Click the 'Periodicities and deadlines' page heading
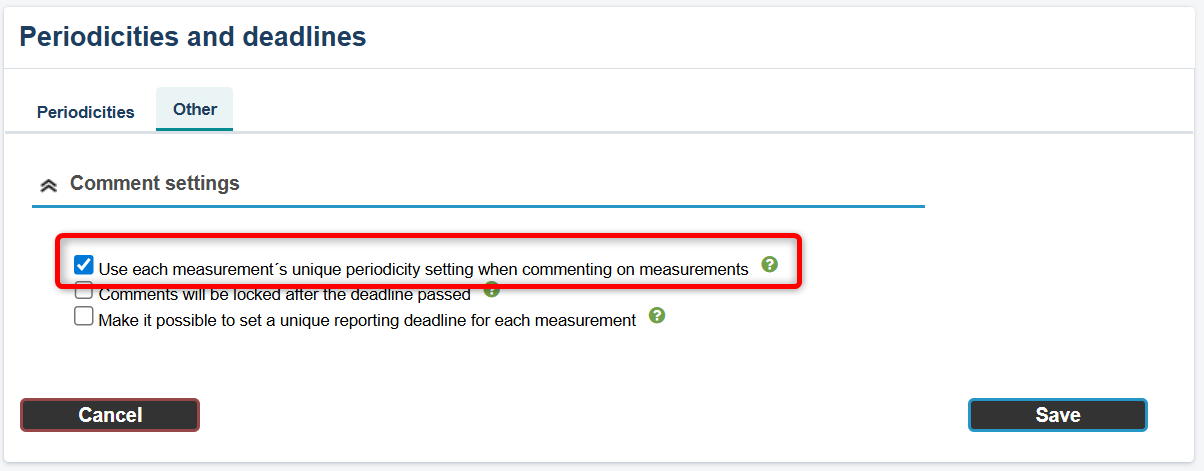This screenshot has height=471, width=1204. [193, 38]
